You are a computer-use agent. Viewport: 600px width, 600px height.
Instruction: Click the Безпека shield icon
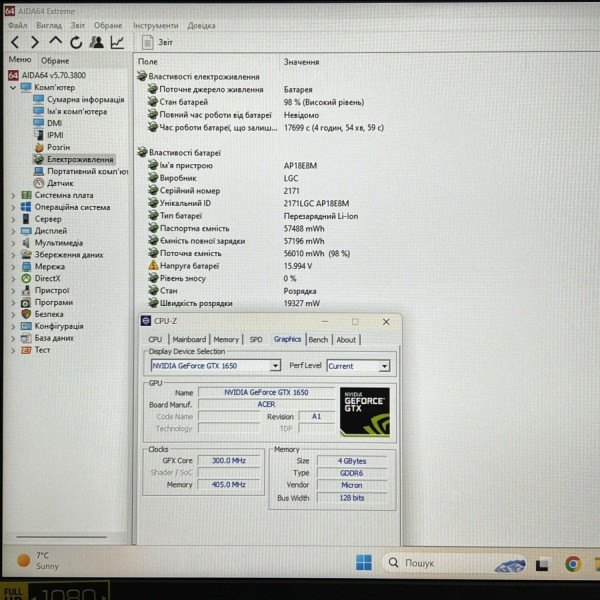(26, 314)
